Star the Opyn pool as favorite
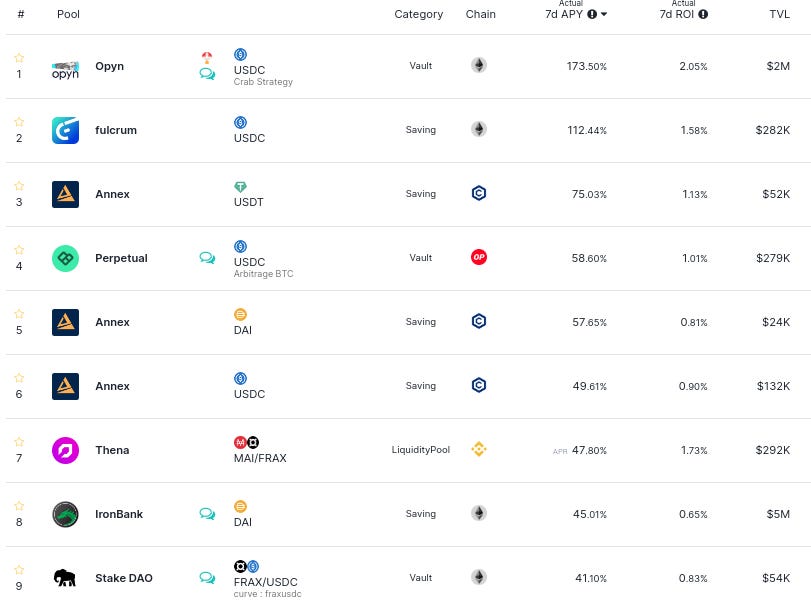The image size is (811, 605). point(19,57)
